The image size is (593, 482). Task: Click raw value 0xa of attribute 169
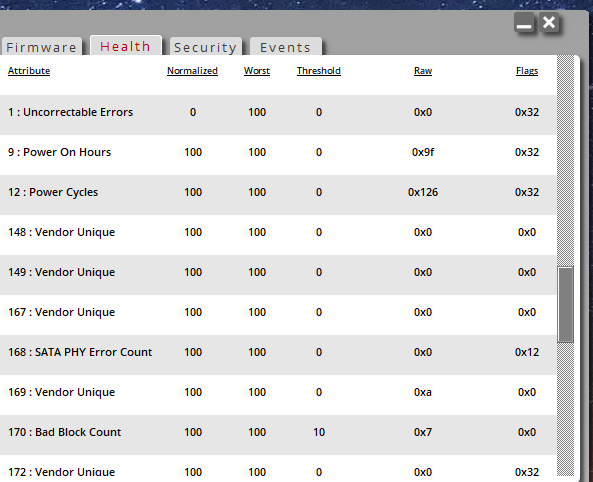click(x=423, y=392)
